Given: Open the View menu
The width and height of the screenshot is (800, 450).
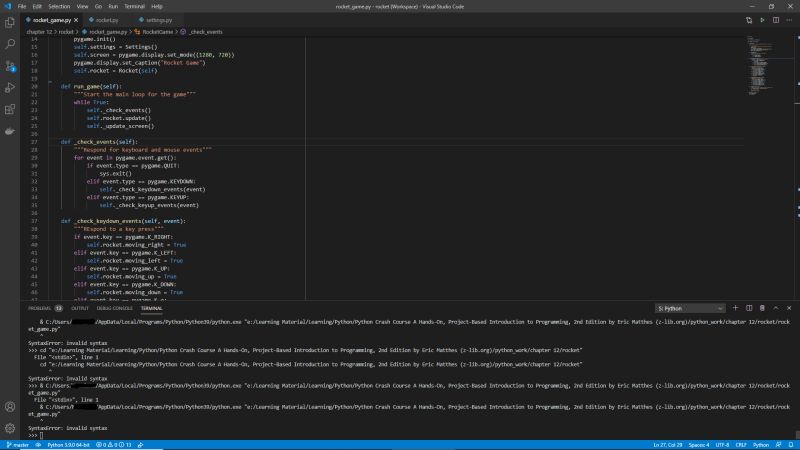Looking at the screenshot, I should (x=83, y=7).
